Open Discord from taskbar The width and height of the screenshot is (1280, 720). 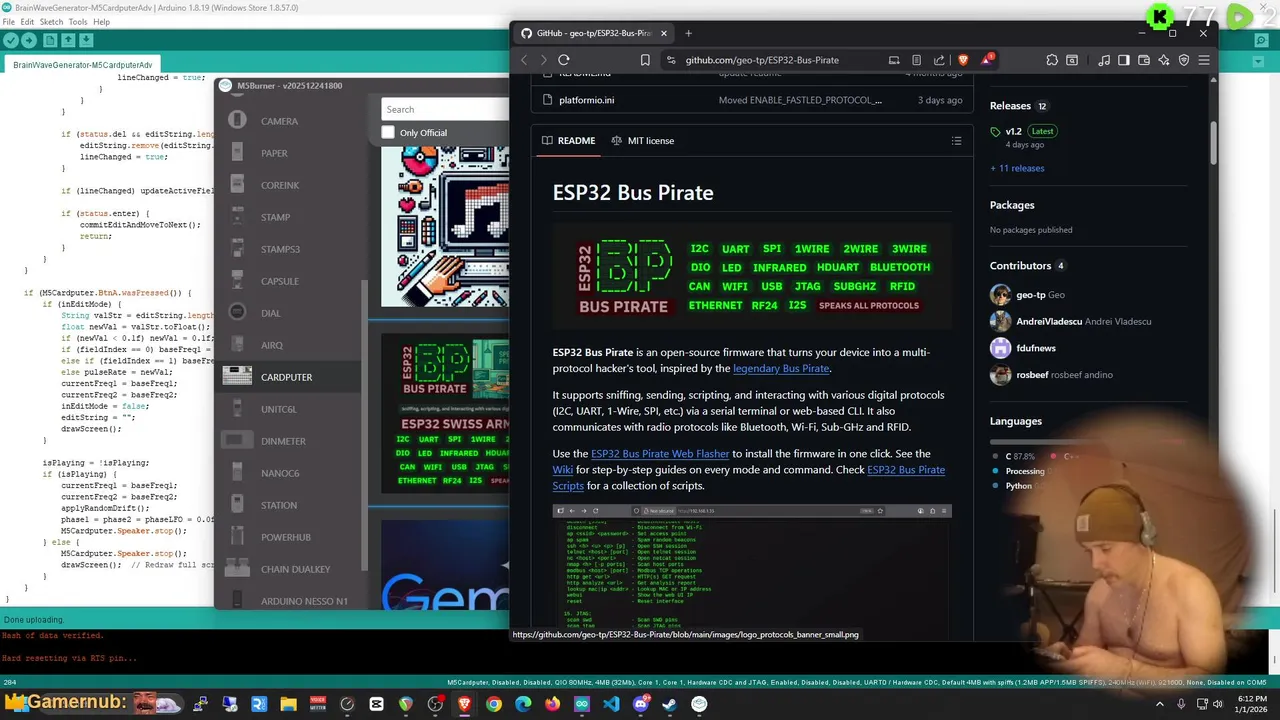[x=640, y=704]
